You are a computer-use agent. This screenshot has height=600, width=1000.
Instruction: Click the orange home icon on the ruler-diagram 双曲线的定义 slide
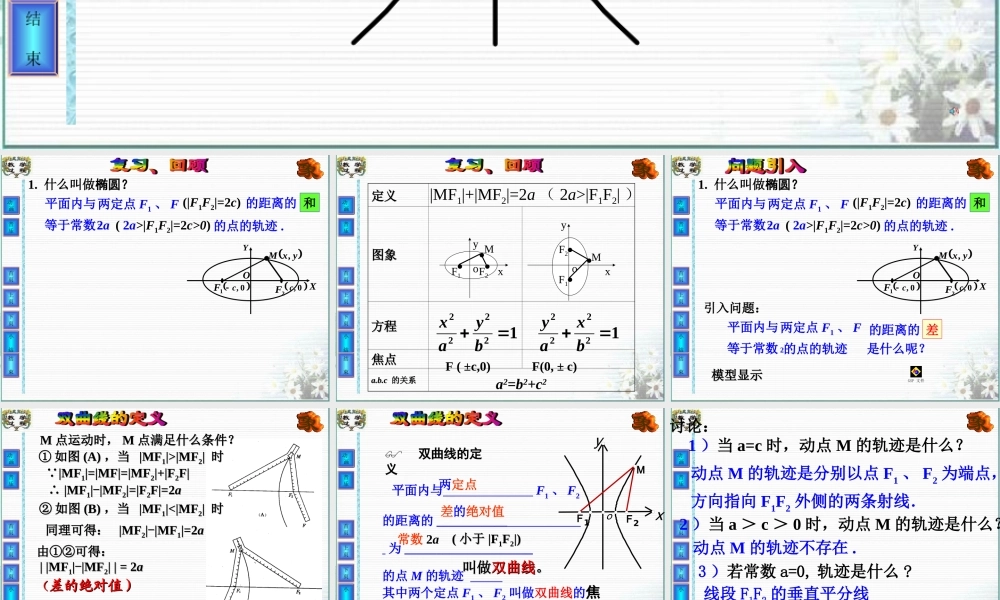(x=310, y=421)
